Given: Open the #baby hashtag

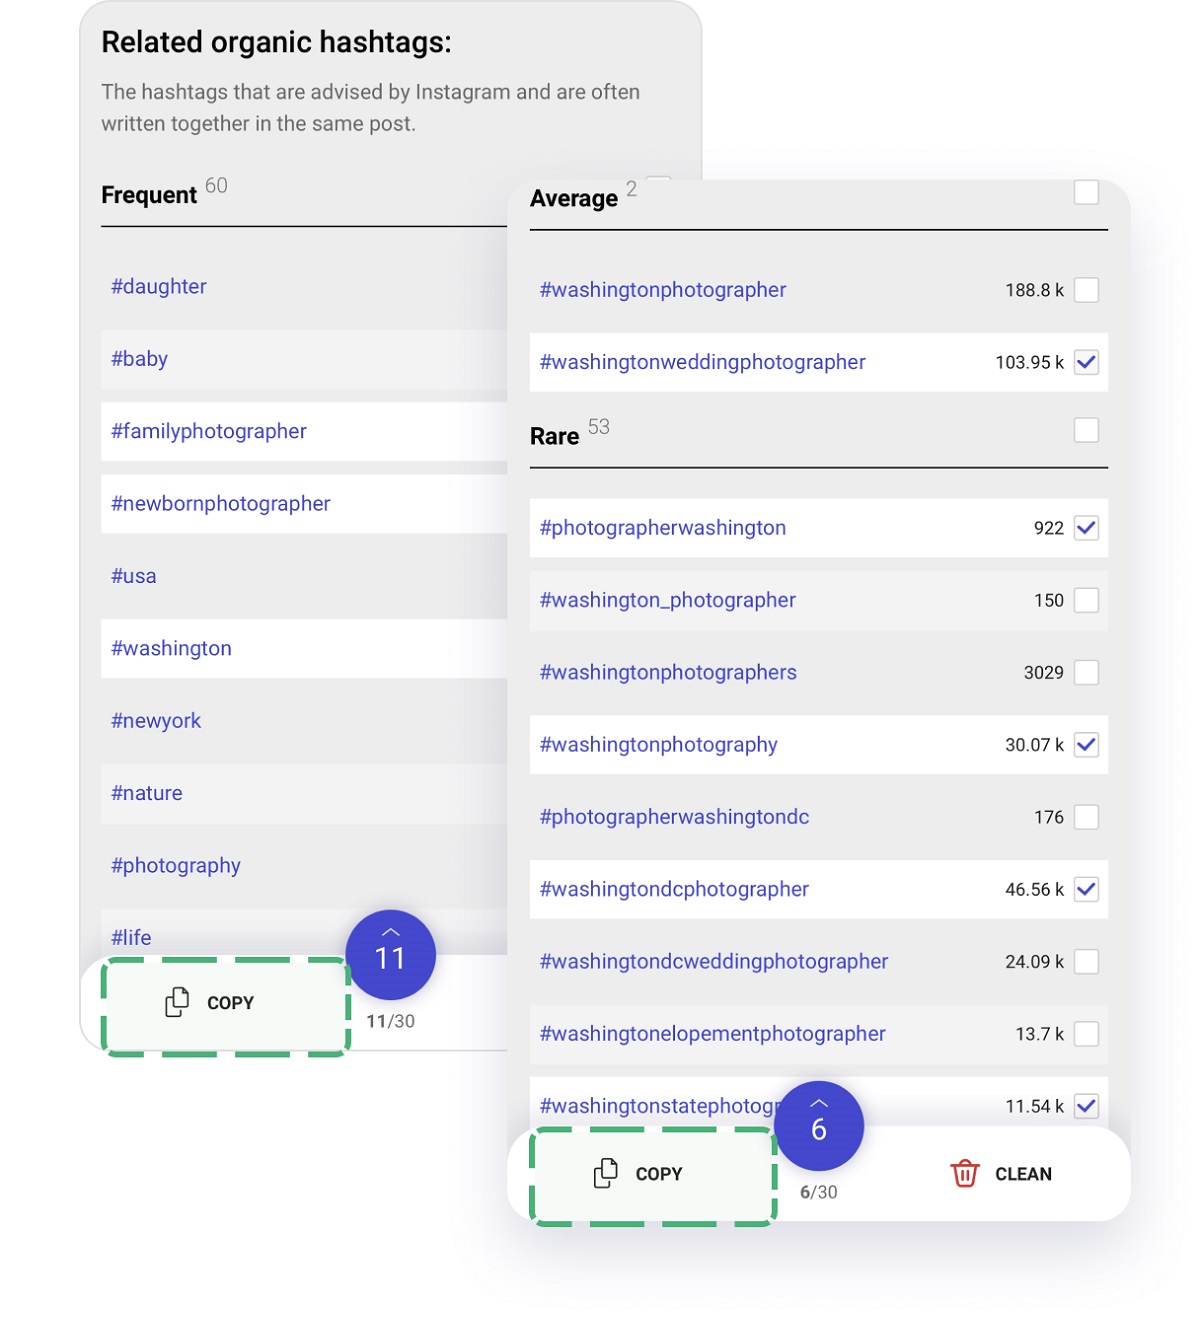Looking at the screenshot, I should 139,359.
